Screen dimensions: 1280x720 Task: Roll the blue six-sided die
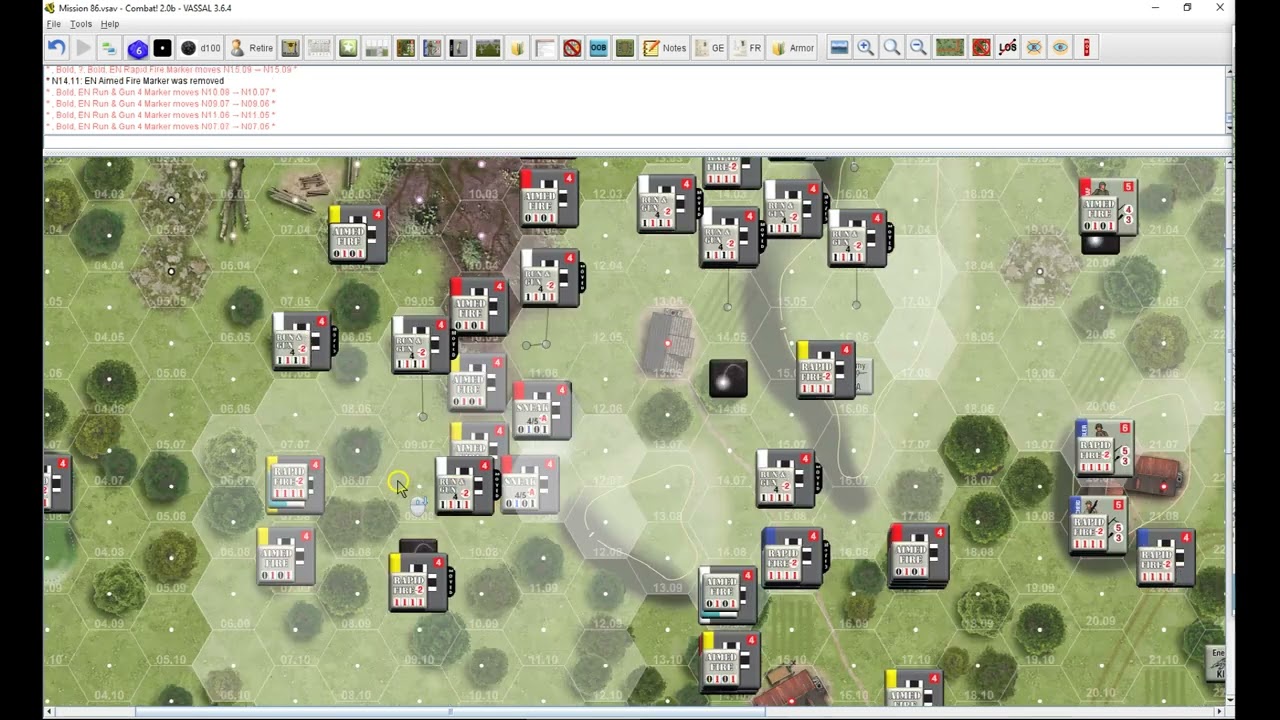click(x=137, y=48)
